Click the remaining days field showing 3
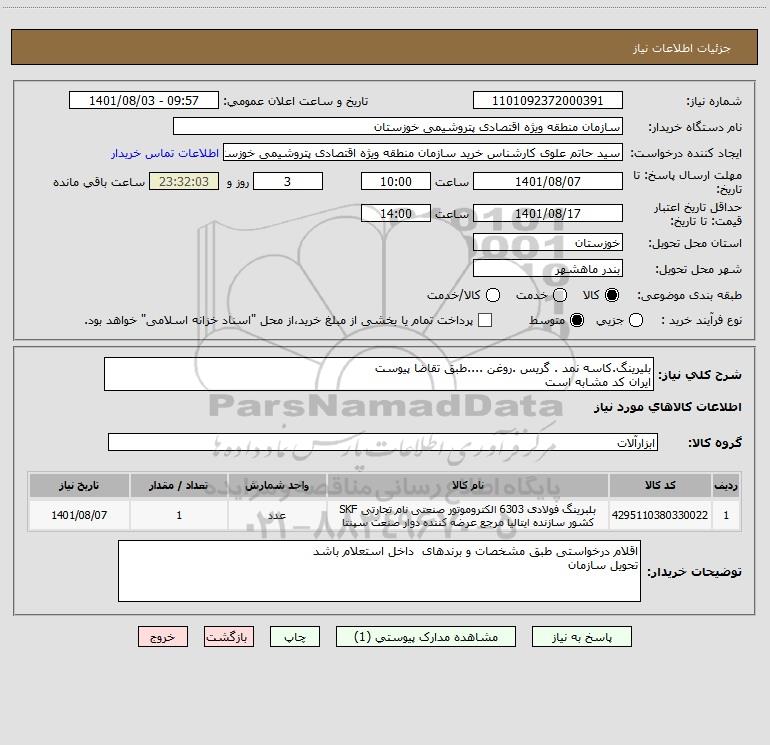The image size is (770, 745). (288, 181)
